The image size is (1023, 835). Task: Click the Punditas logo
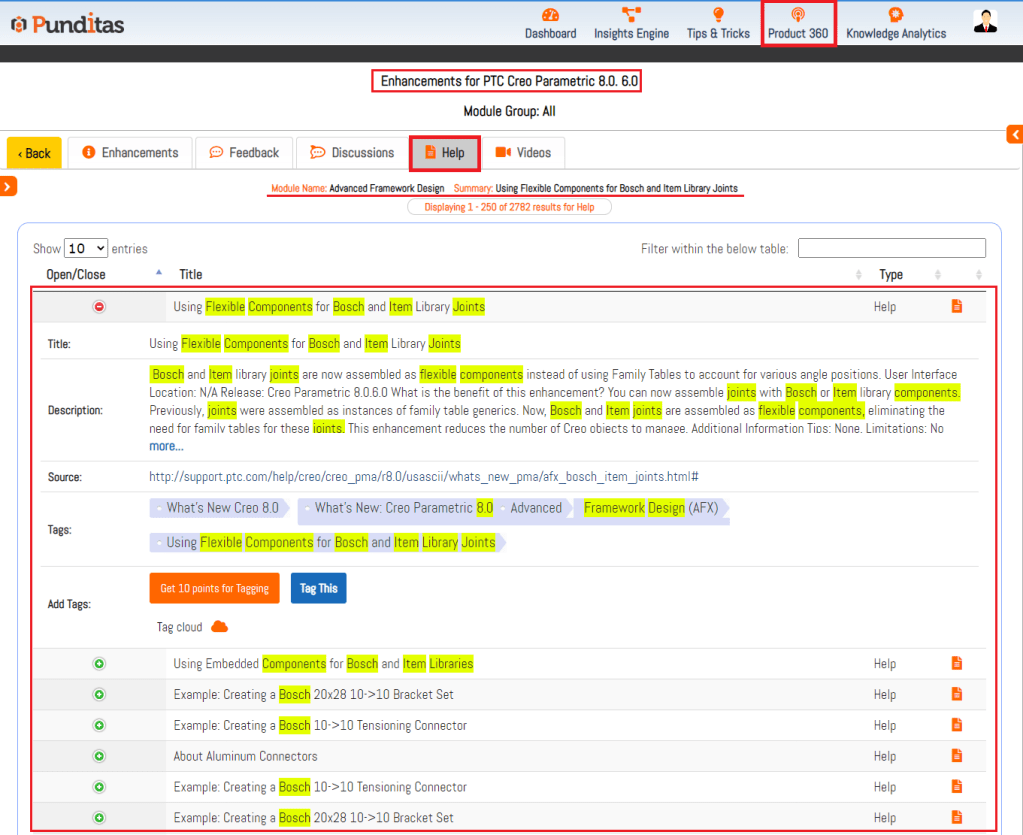pos(68,24)
